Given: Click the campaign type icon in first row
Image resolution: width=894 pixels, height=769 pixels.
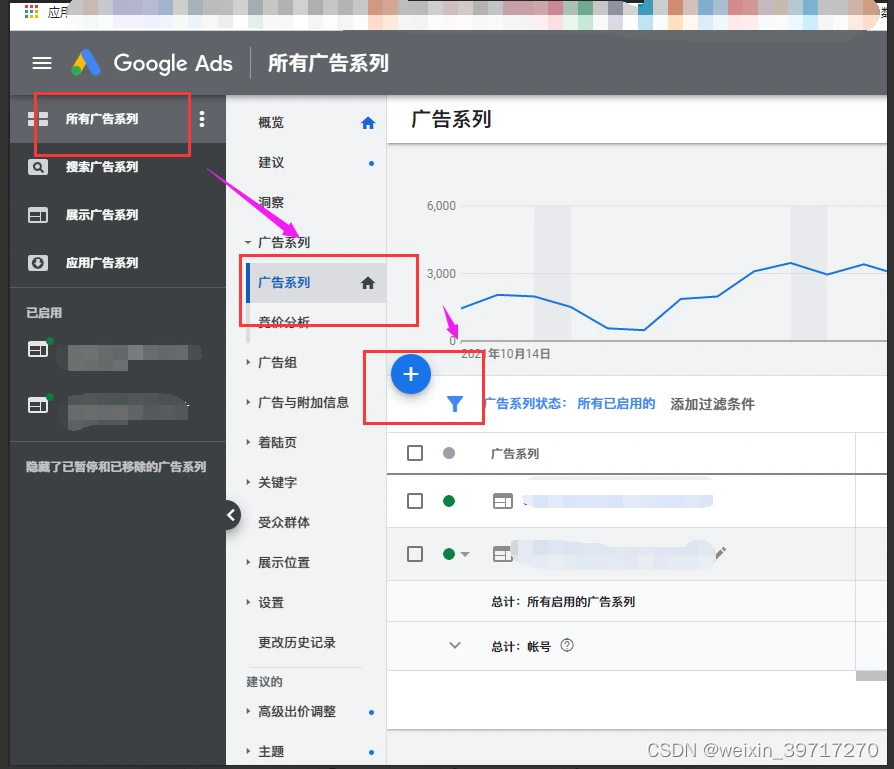Looking at the screenshot, I should 502,501.
